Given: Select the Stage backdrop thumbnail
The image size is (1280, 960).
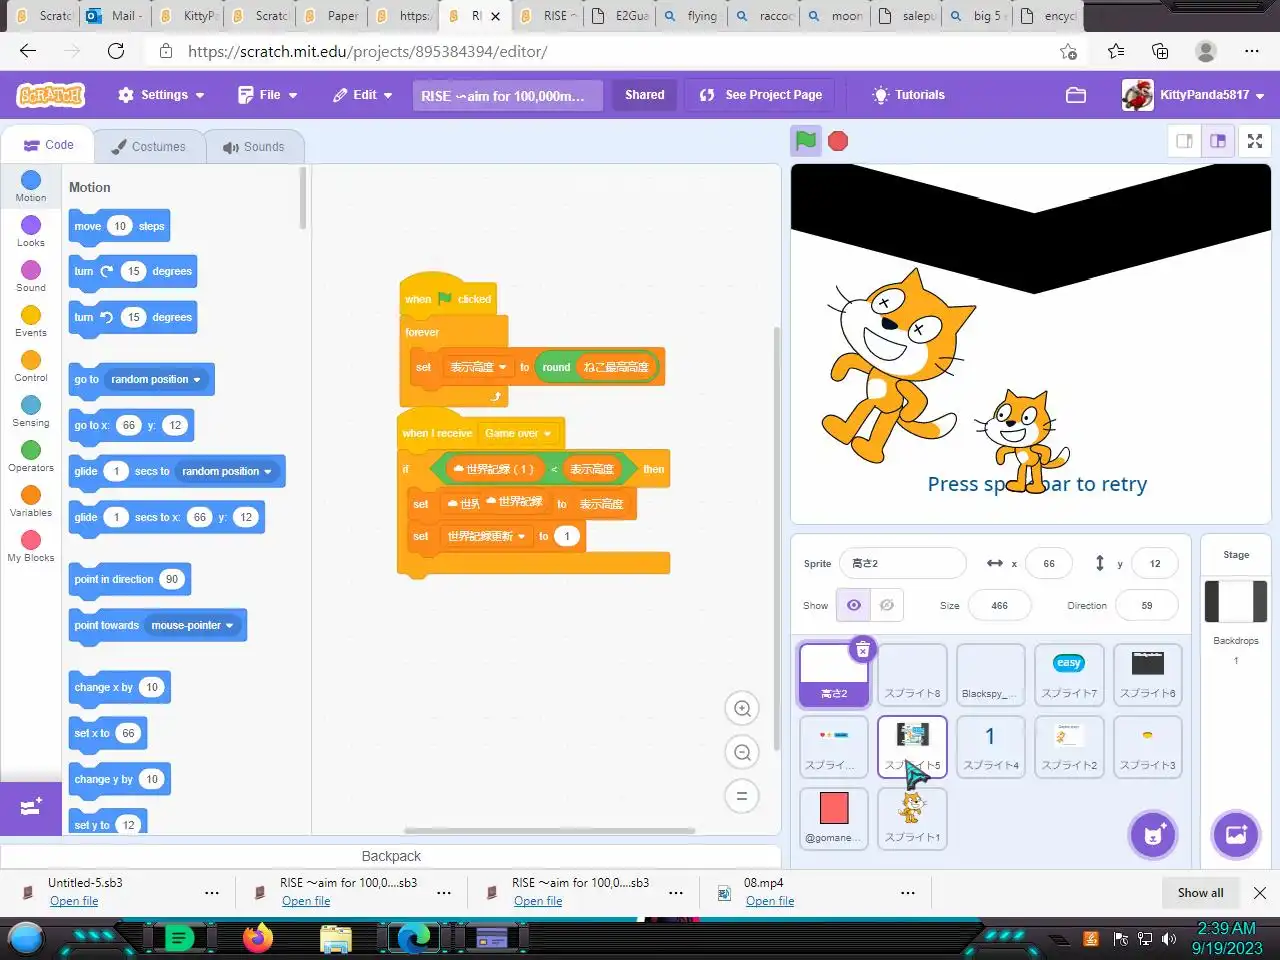Looking at the screenshot, I should [1236, 601].
